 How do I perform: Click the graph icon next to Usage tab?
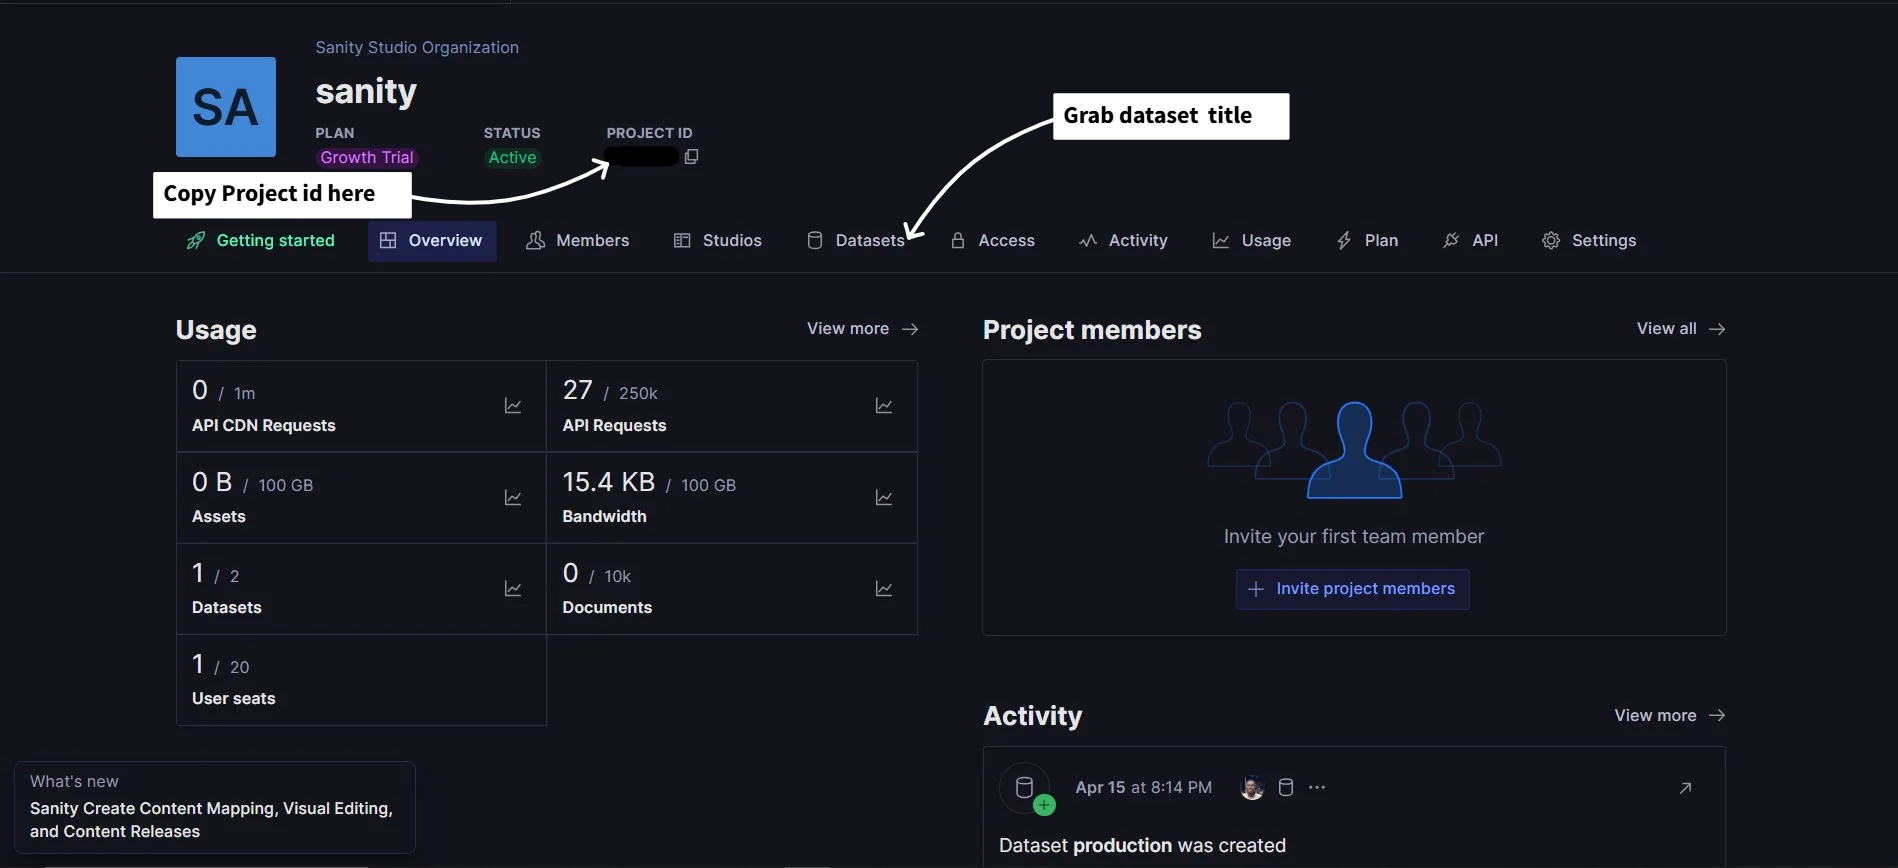coord(1221,241)
